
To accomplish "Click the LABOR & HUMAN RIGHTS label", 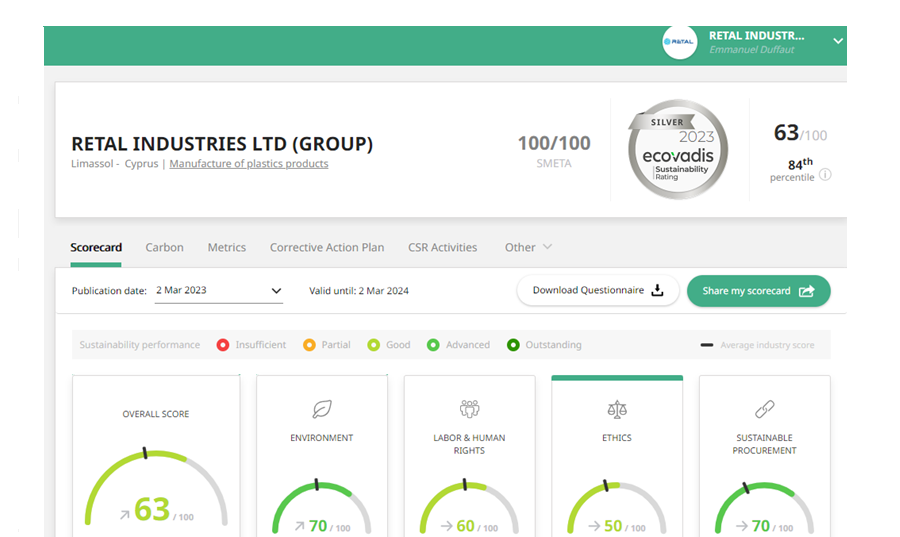I will [469, 444].
